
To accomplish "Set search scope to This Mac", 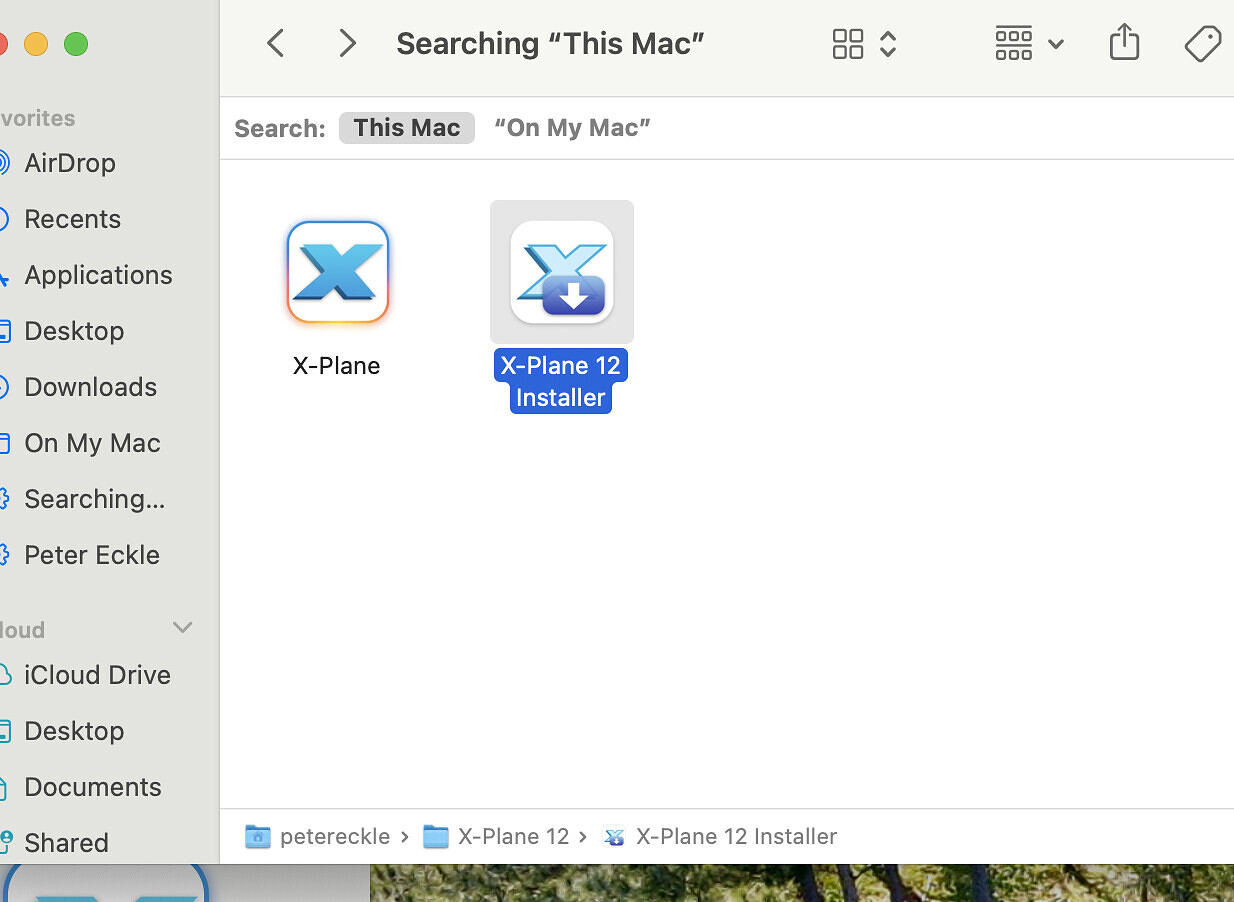I will (x=407, y=128).
